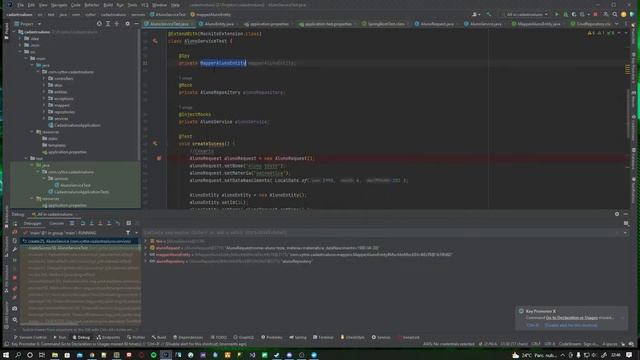Image resolution: width=640 pixels, height=360 pixels.
Task: Click Step Over icon in debugger toolbar
Action: click(x=83, y=223)
